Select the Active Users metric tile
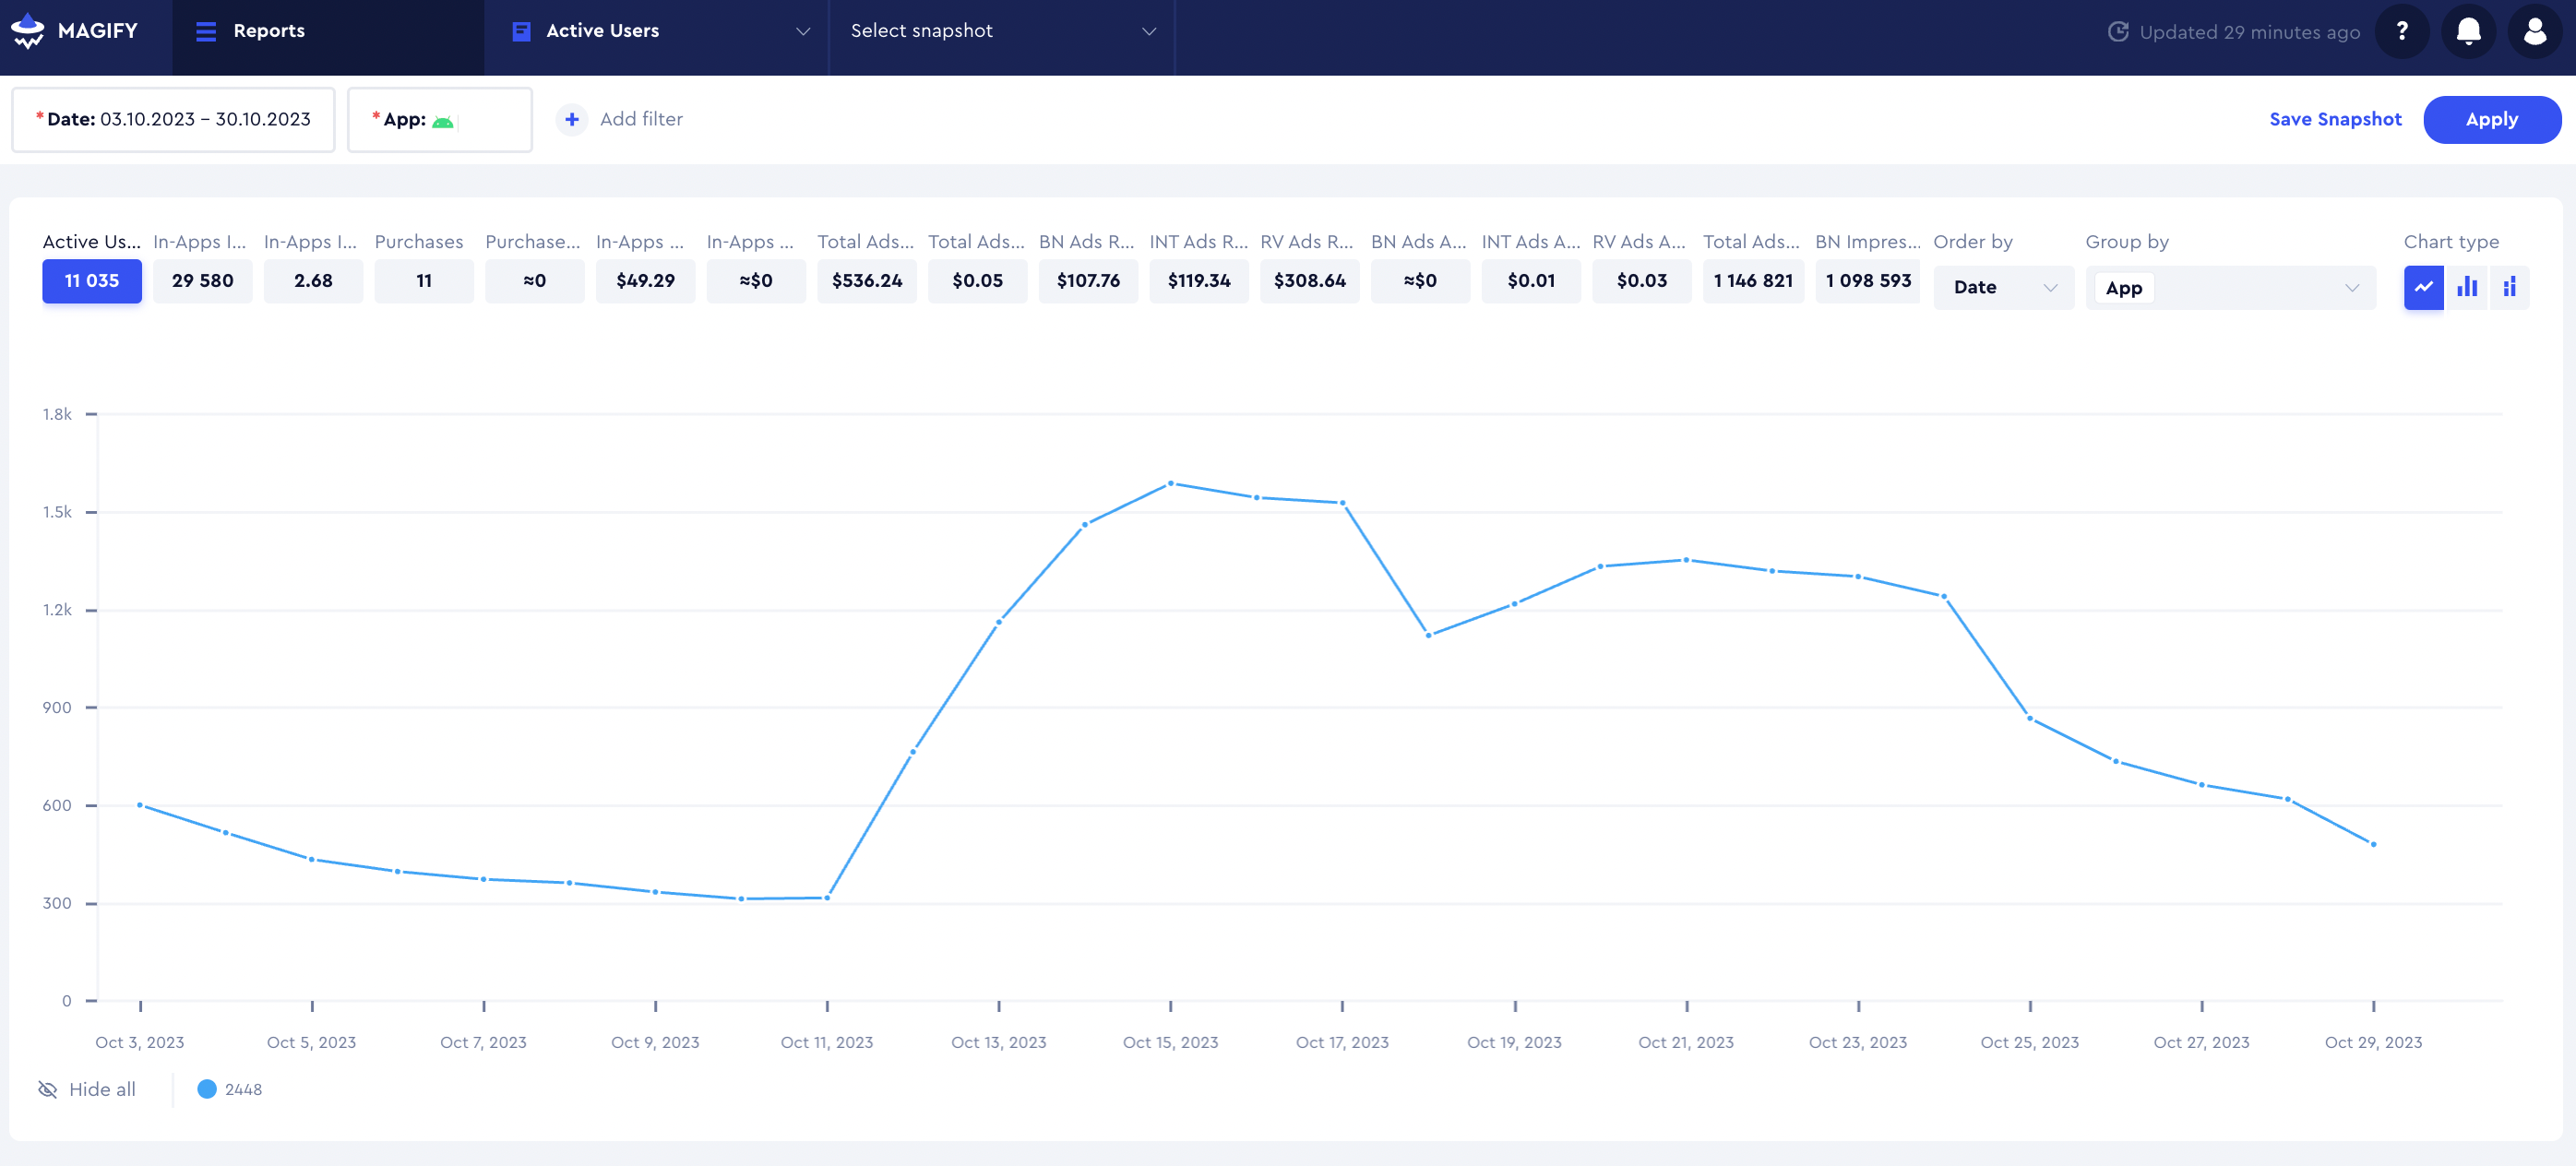Viewport: 2576px width, 1166px height. coord(92,281)
